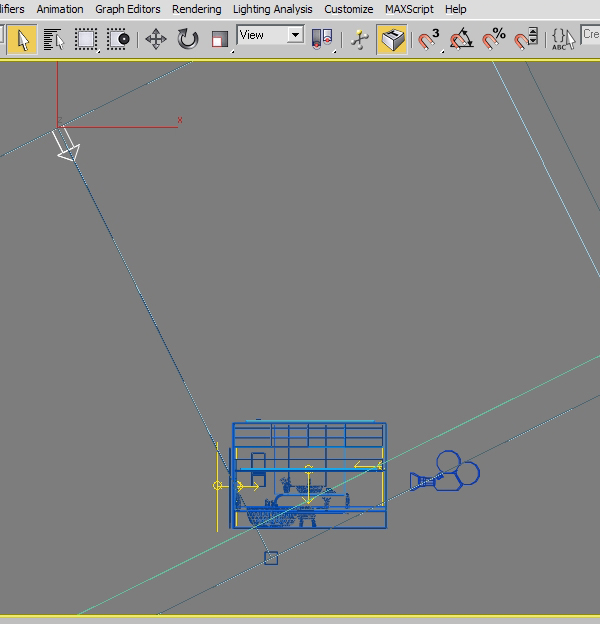The height and width of the screenshot is (624, 600).
Task: Toggle the Spinner Snap magnet
Action: (x=526, y=39)
